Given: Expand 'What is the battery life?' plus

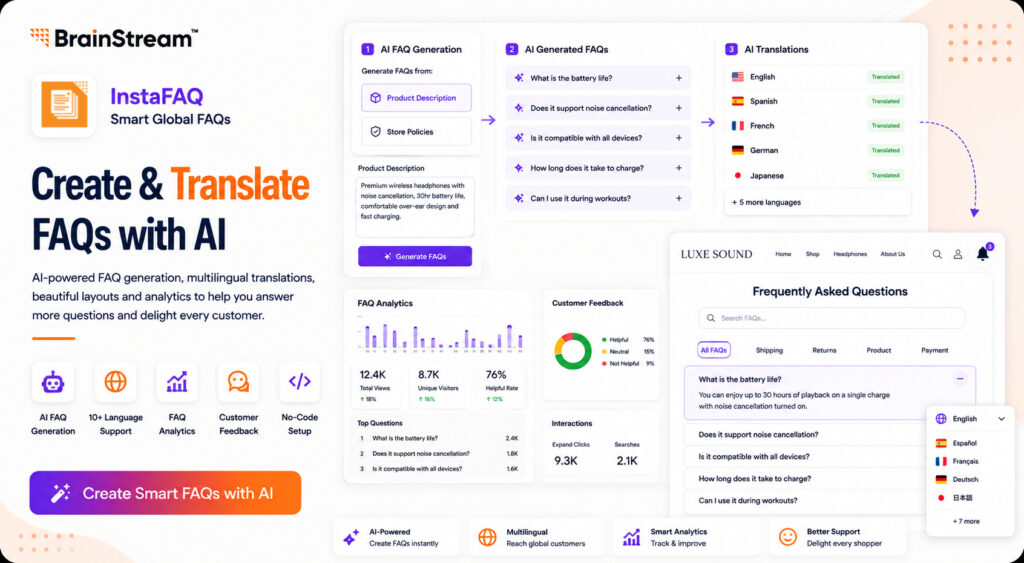Looking at the screenshot, I should [679, 78].
